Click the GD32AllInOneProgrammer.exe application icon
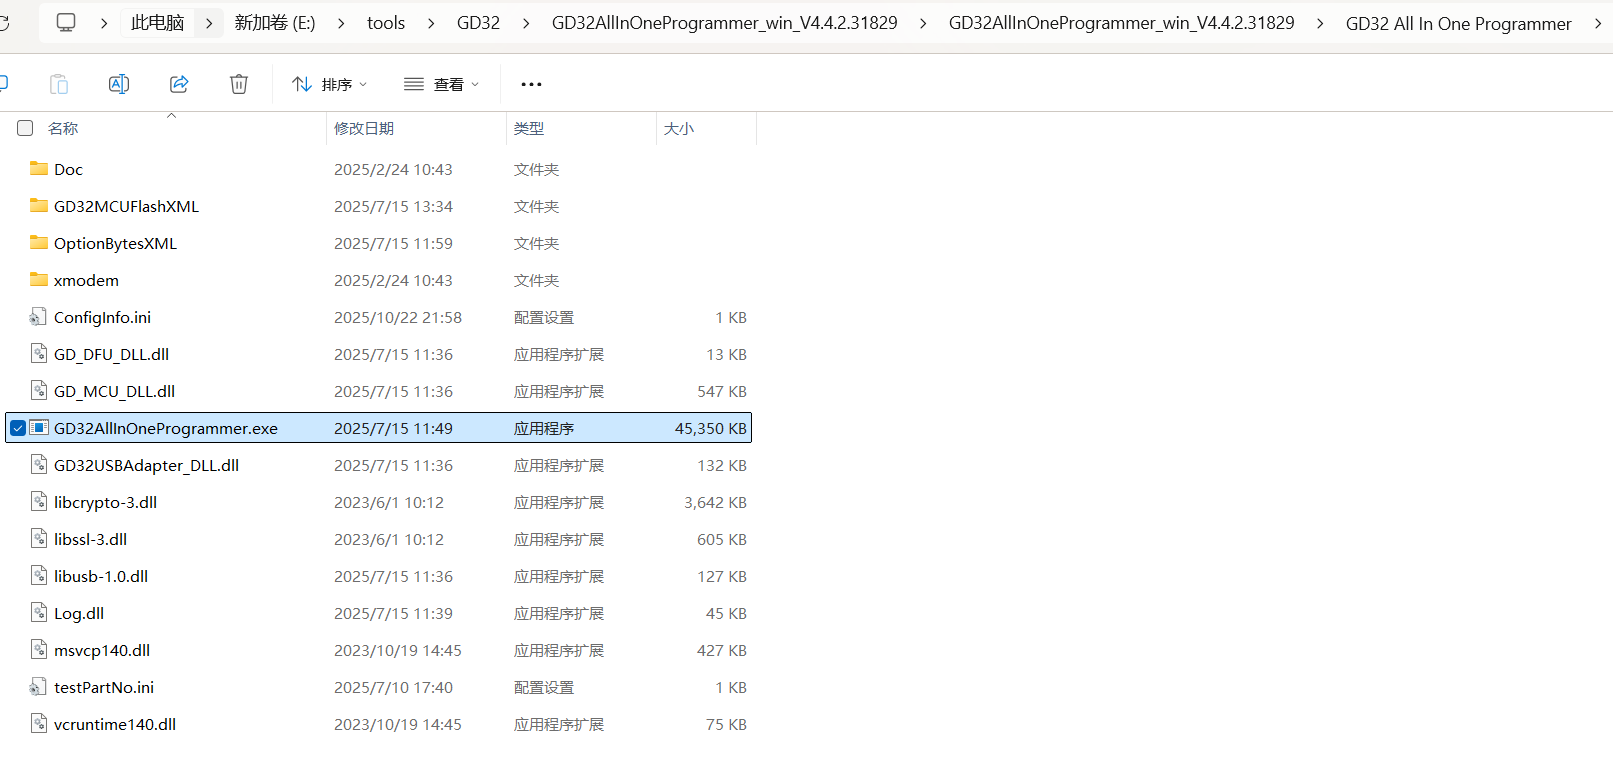 pos(39,428)
